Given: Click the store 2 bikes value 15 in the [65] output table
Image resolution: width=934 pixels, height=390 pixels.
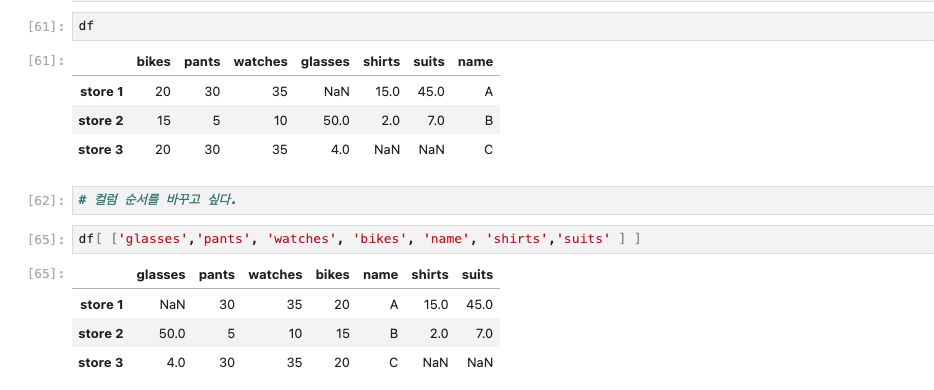Looking at the screenshot, I should pyautogui.click(x=343, y=334).
